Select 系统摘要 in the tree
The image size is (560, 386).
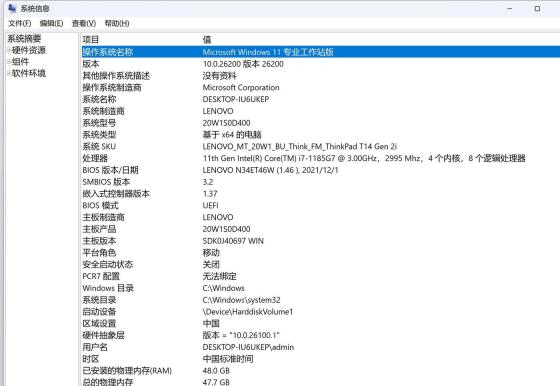pyautogui.click(x=24, y=39)
